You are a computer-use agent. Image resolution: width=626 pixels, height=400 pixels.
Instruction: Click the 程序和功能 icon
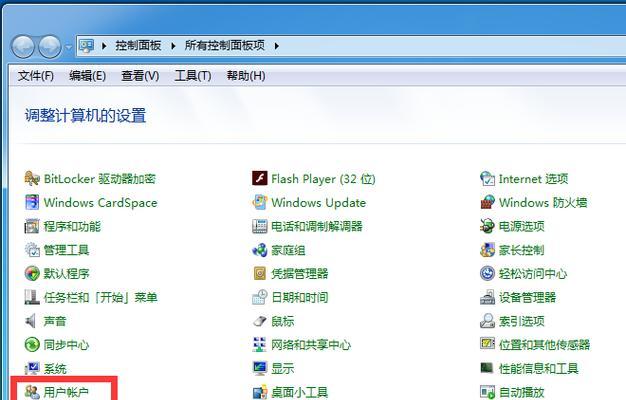coord(32,226)
